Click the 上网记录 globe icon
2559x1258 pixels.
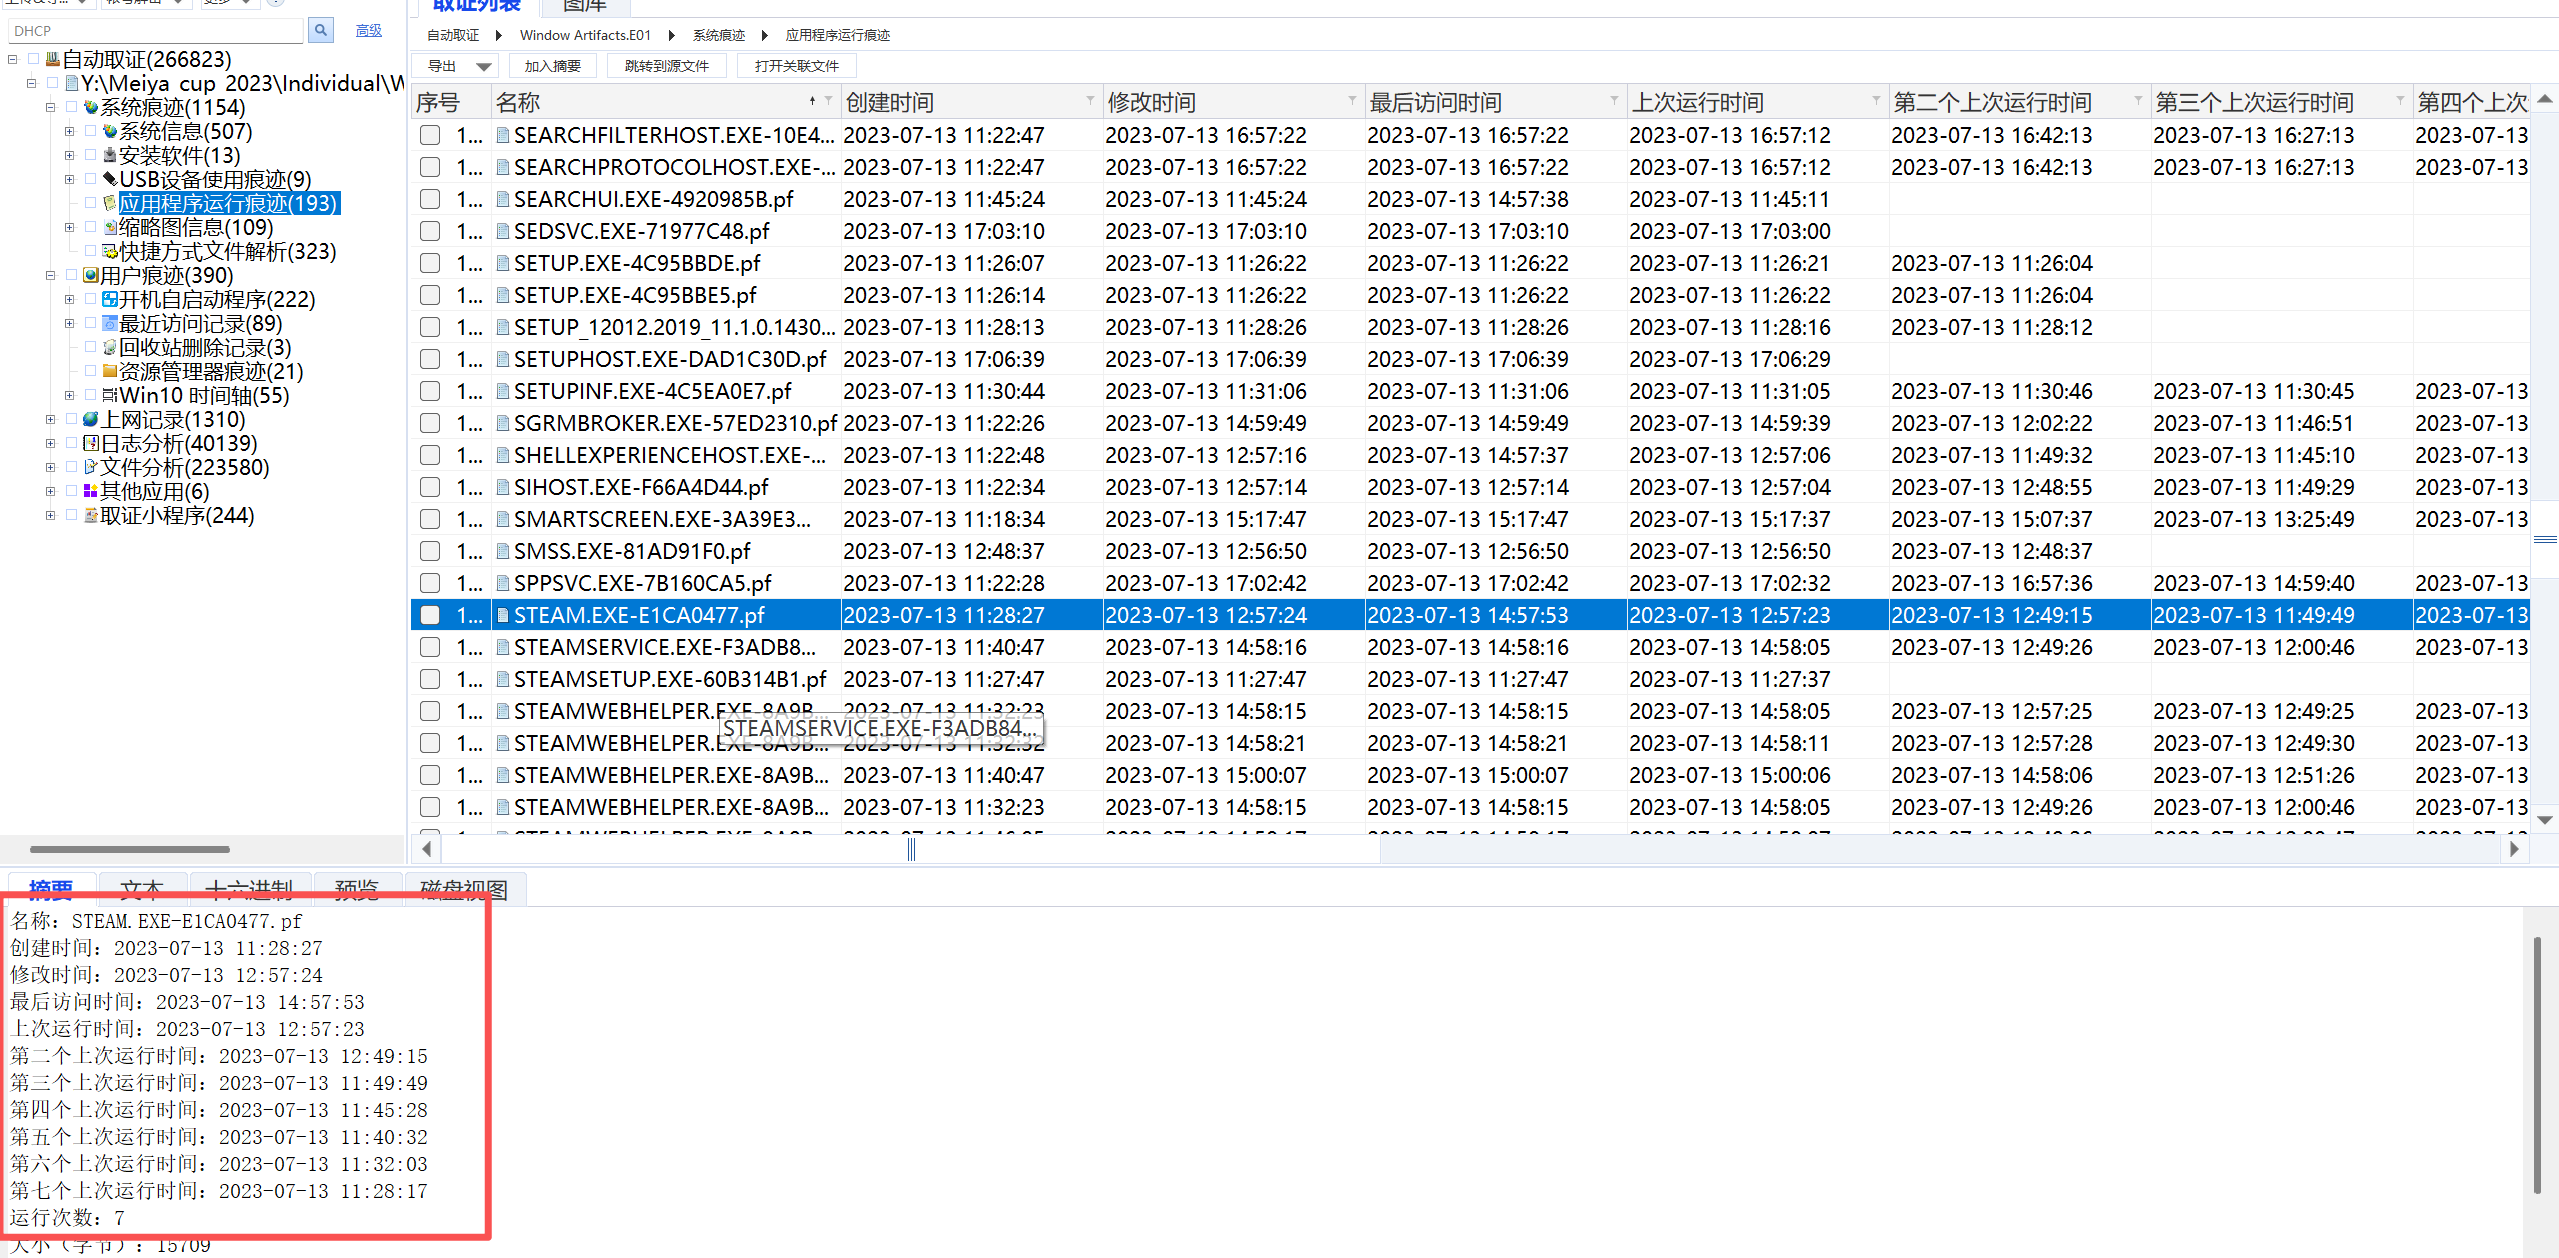[91, 419]
